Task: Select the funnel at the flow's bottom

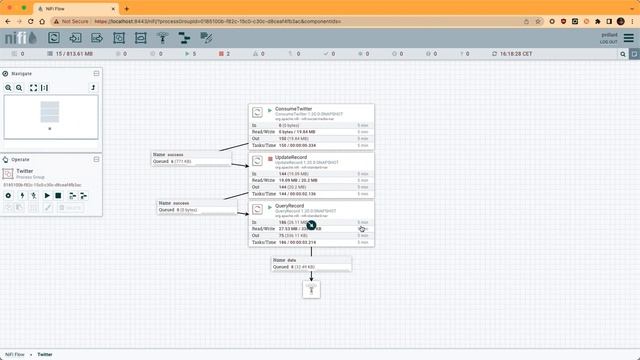Action: click(x=311, y=289)
